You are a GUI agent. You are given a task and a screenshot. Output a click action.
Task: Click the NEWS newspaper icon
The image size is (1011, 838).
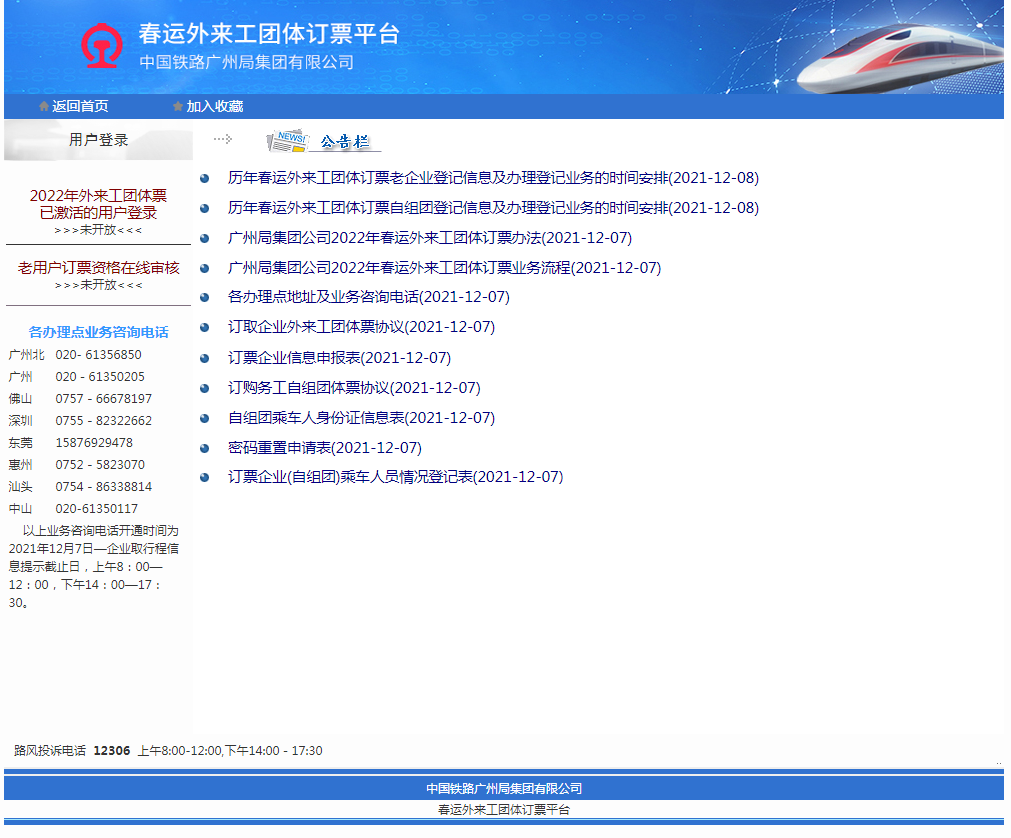click(x=288, y=141)
